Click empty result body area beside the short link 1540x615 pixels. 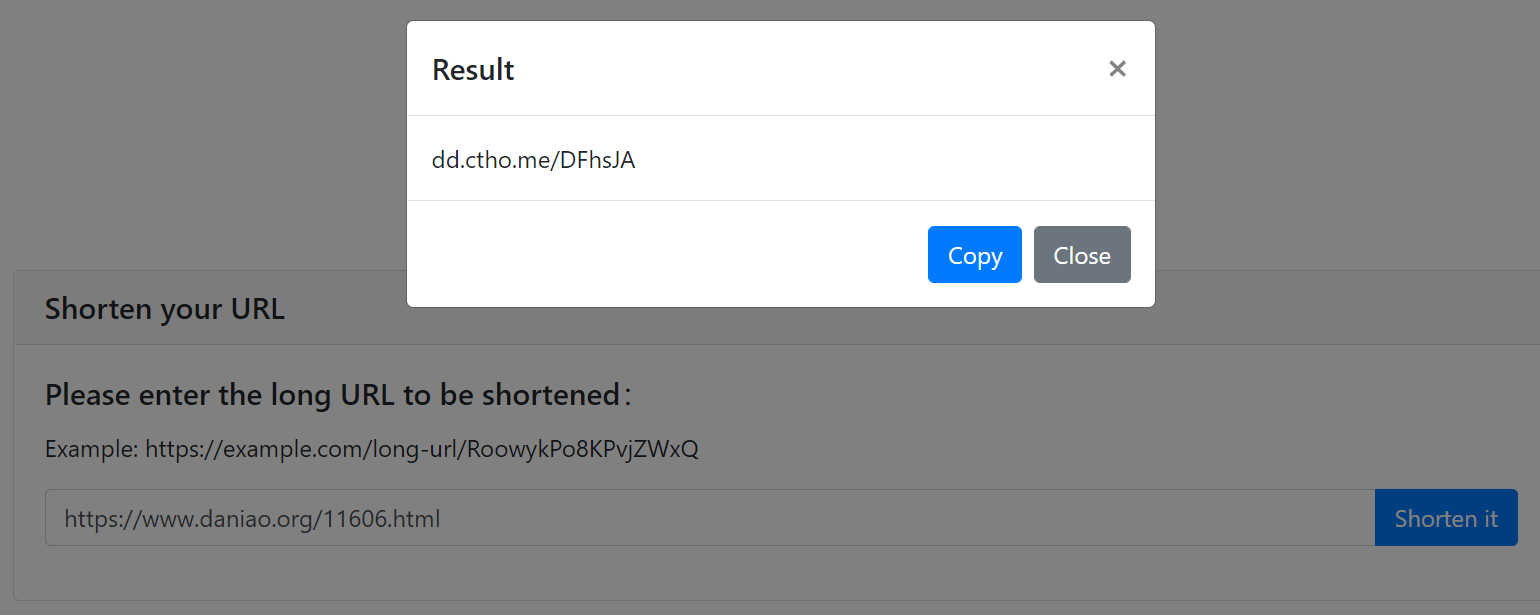pos(890,160)
